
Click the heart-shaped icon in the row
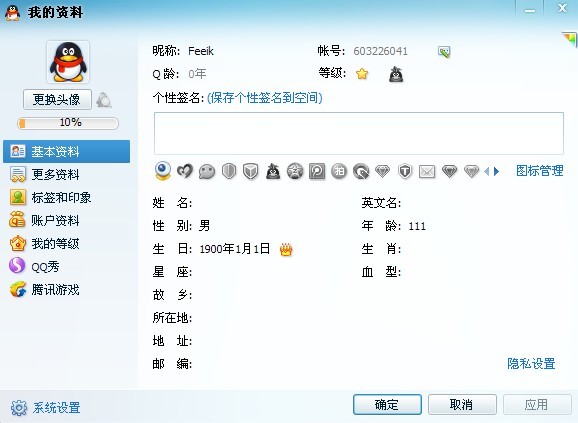coord(185,171)
